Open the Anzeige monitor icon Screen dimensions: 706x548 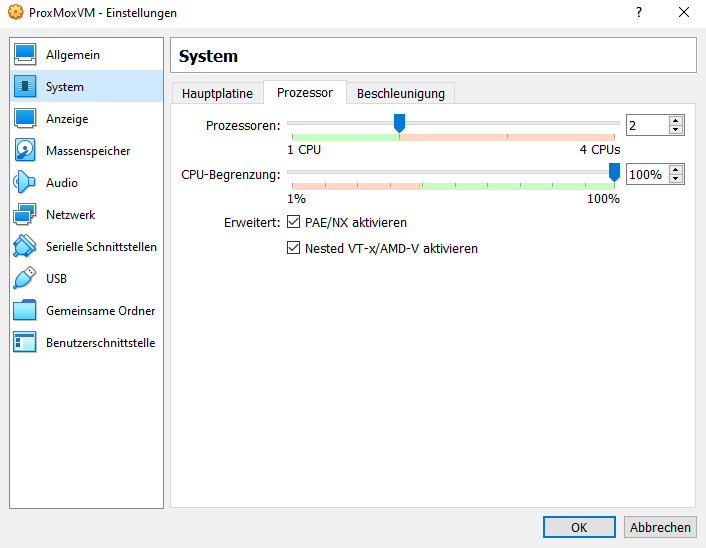click(x=25, y=118)
